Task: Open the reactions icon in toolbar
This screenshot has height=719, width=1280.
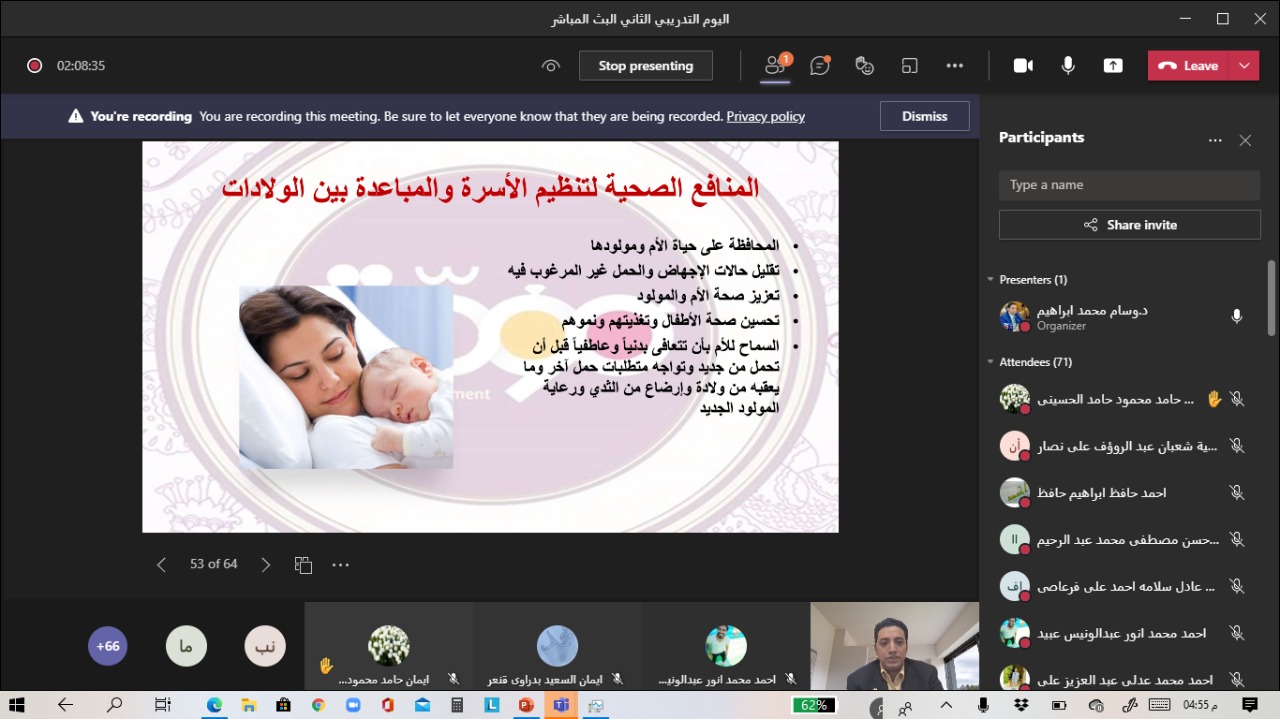Action: (x=865, y=66)
